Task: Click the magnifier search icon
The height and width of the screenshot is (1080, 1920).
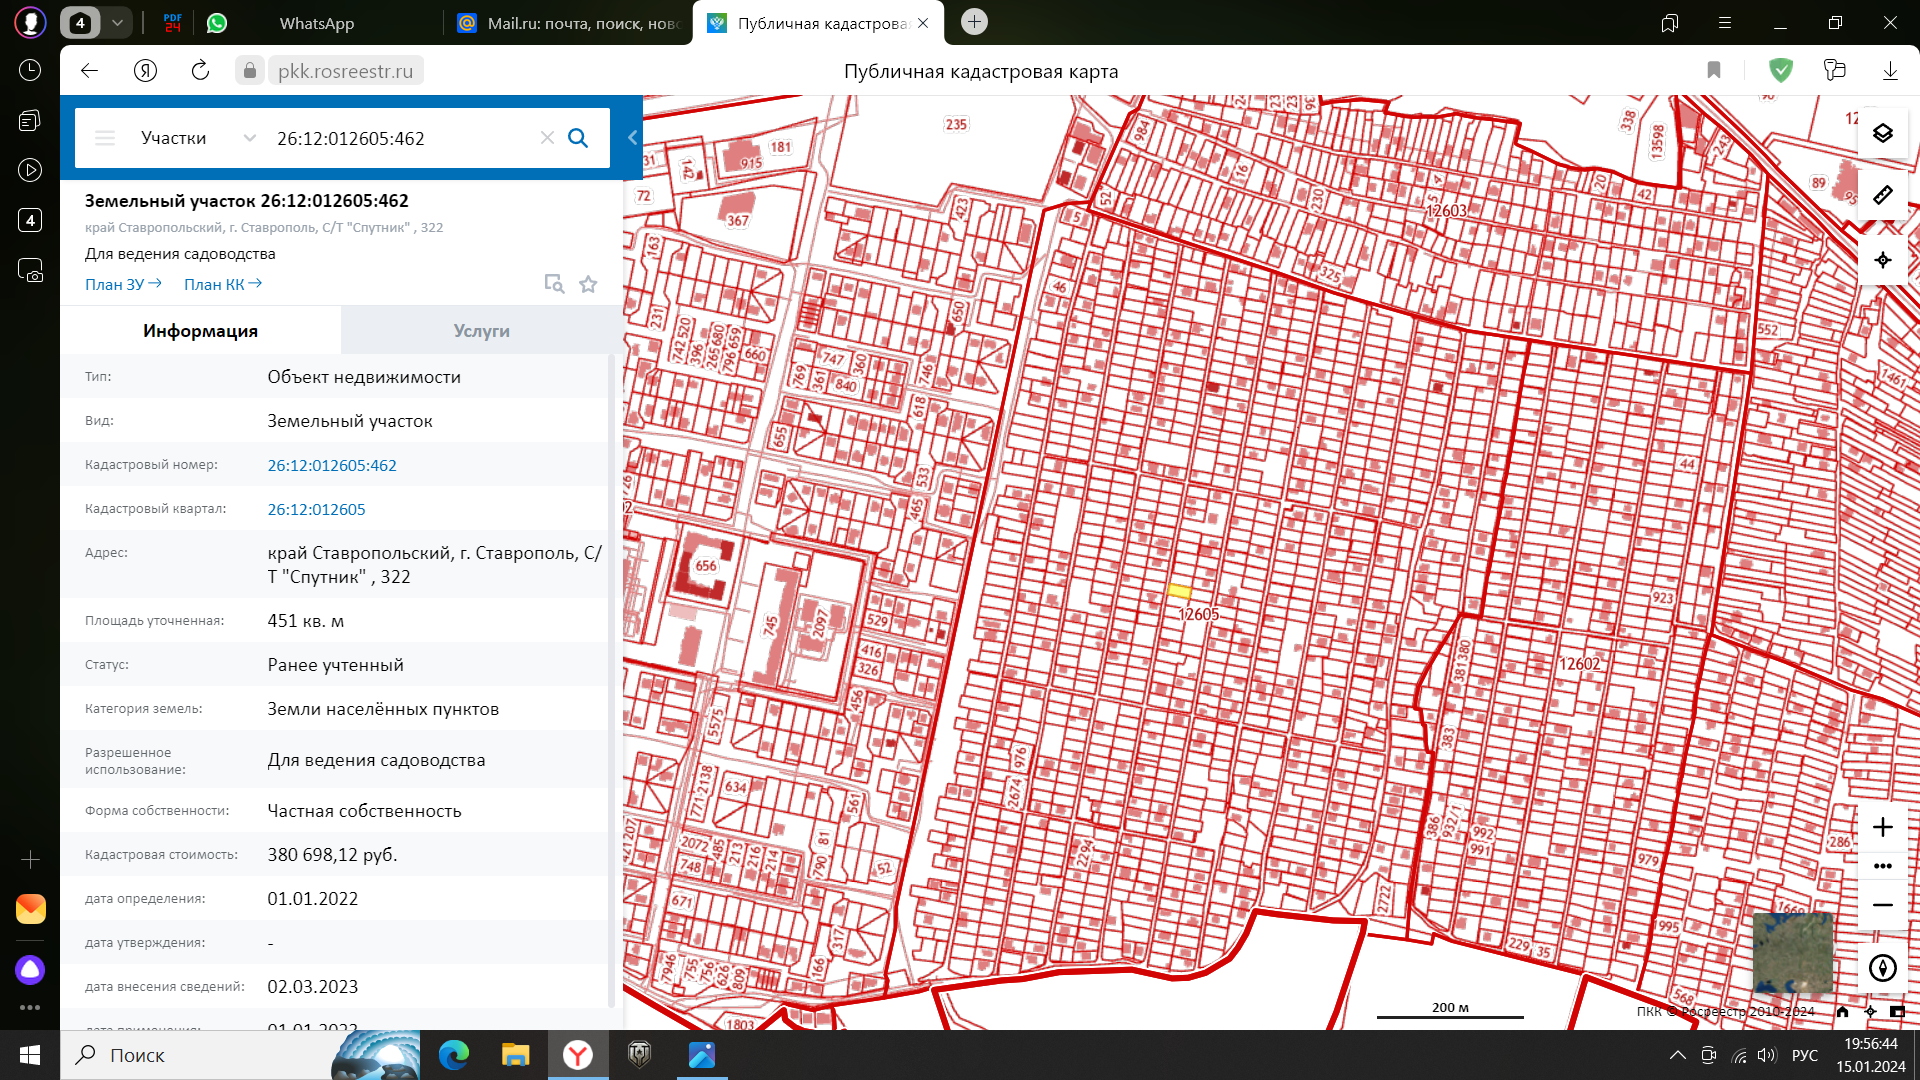Action: point(578,138)
